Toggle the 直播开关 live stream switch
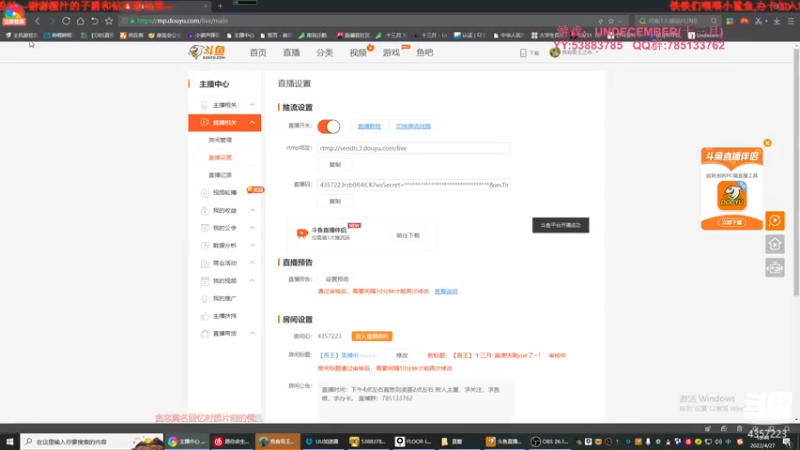Image resolution: width=800 pixels, height=450 pixels. tap(329, 127)
